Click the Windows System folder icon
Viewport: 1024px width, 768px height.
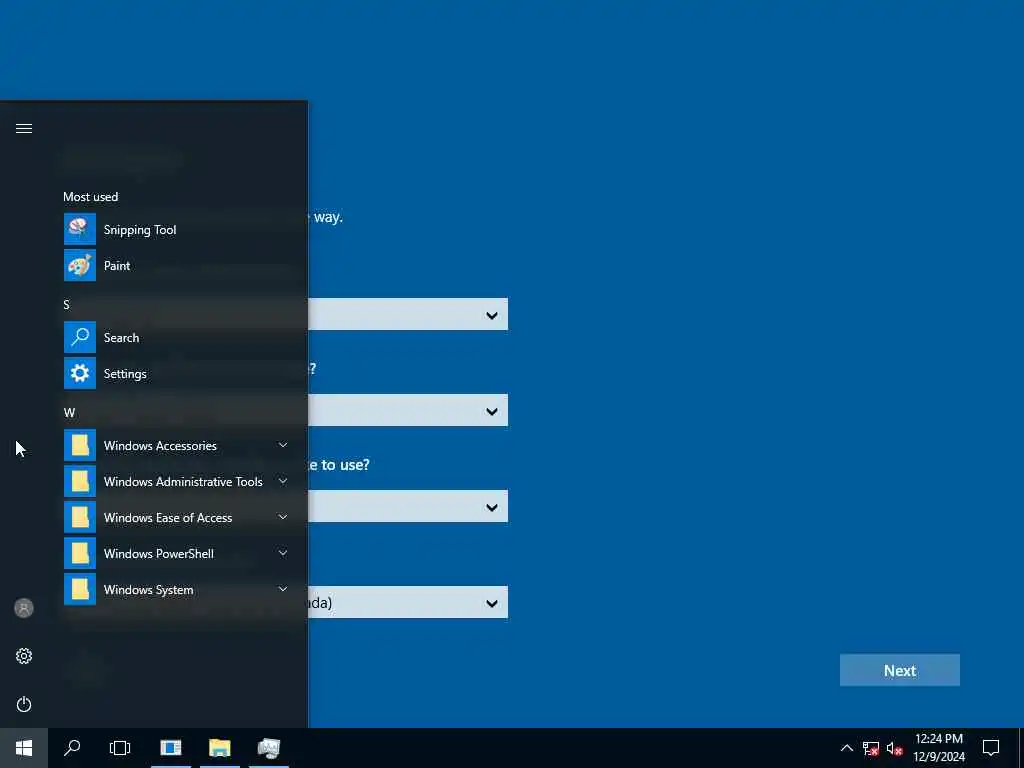click(80, 588)
